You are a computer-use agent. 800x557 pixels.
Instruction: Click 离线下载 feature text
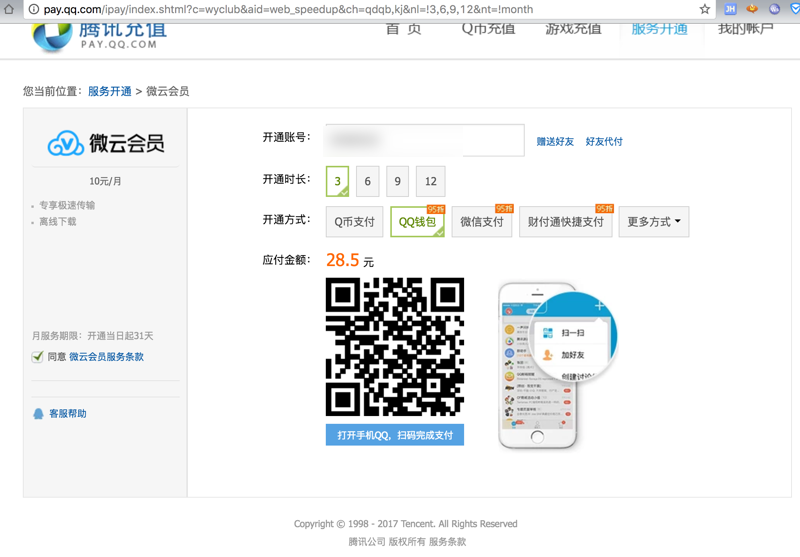[58, 222]
